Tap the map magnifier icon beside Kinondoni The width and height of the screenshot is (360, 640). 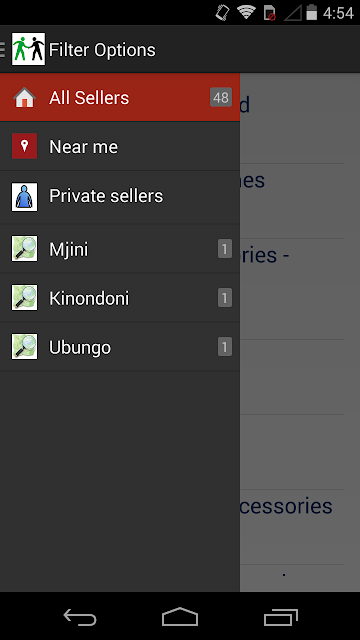point(24,298)
